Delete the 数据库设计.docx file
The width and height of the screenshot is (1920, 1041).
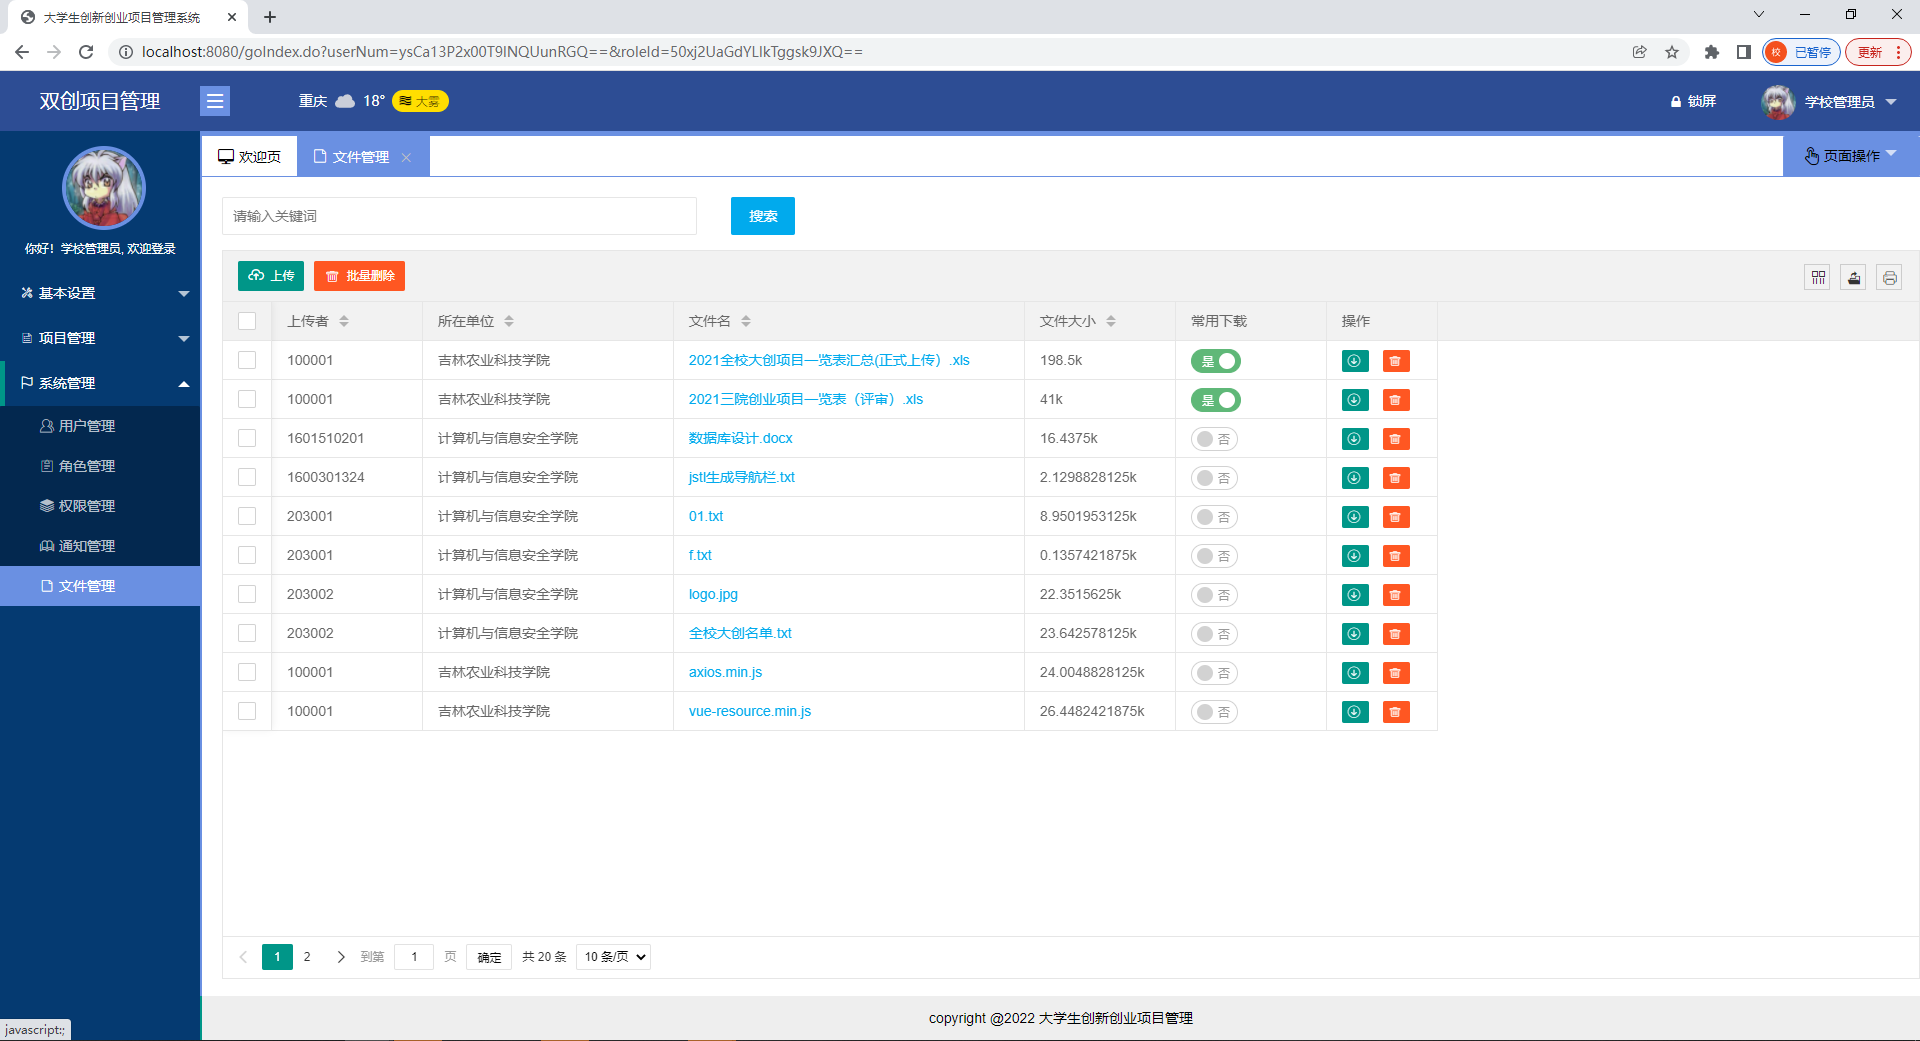1396,439
